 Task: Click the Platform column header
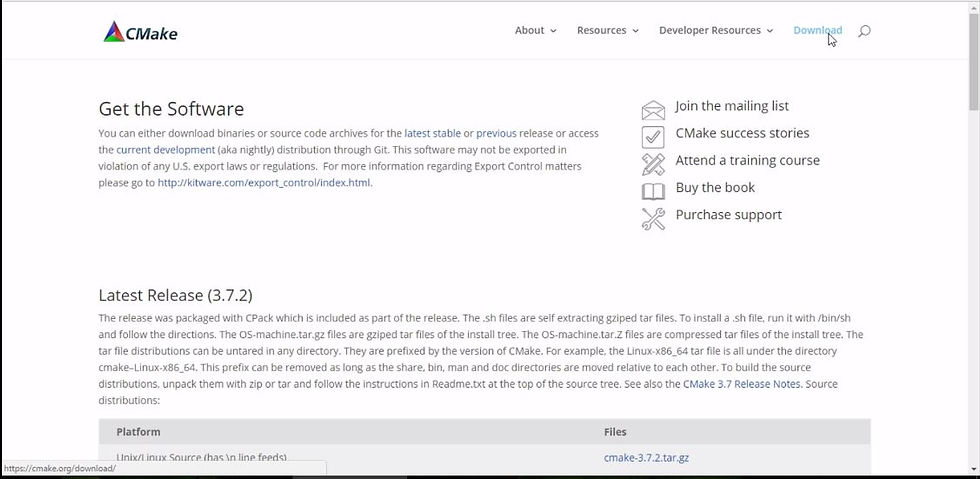[138, 431]
